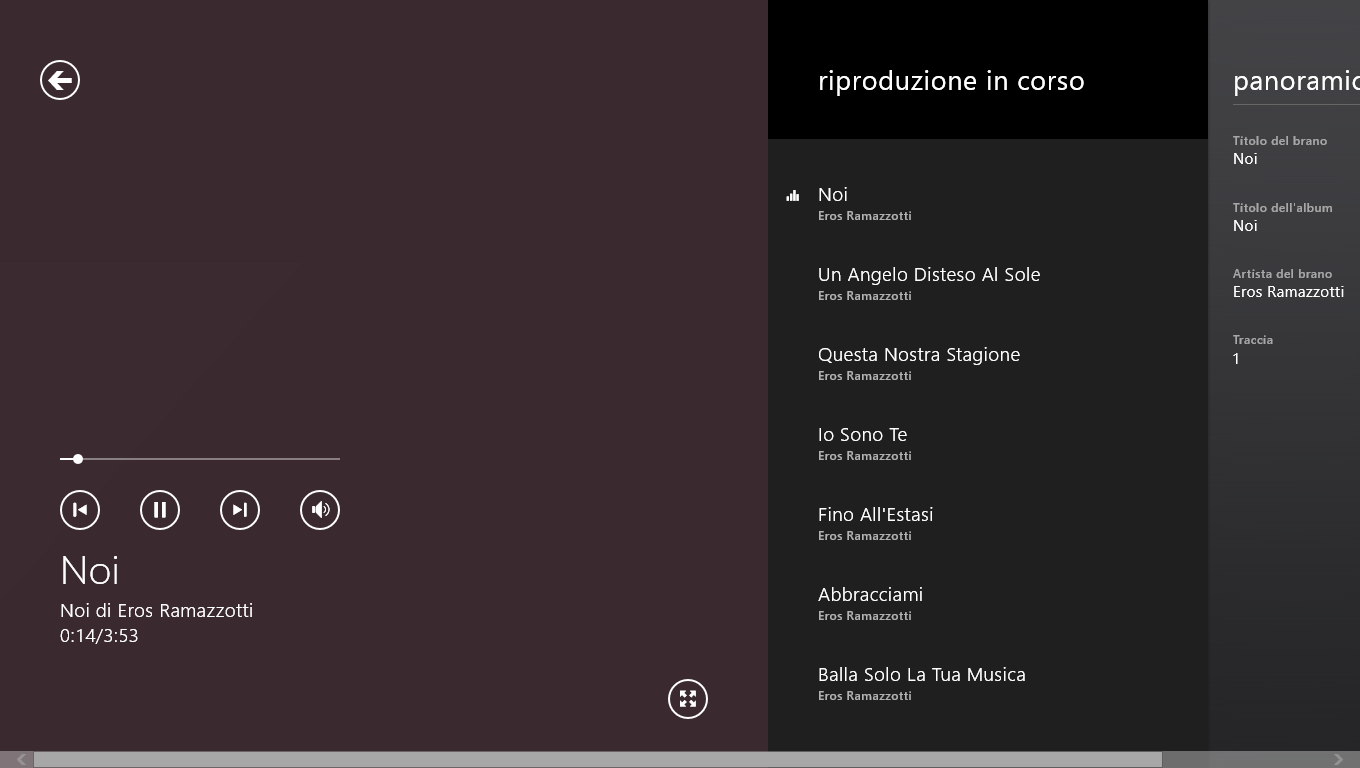Click the large Noi song title
1360x768 pixels.
tap(90, 571)
